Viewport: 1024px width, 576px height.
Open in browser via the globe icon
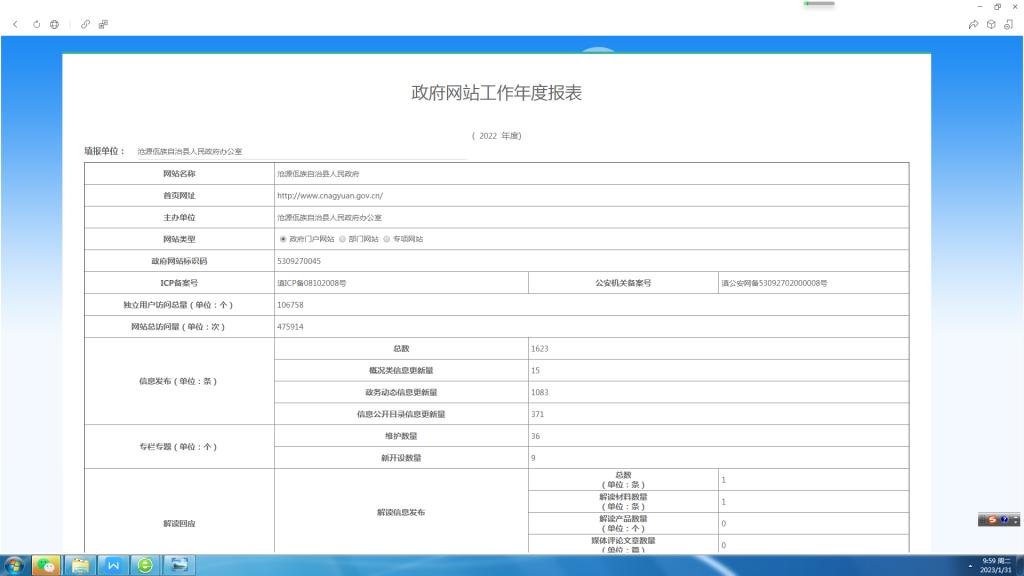click(54, 24)
